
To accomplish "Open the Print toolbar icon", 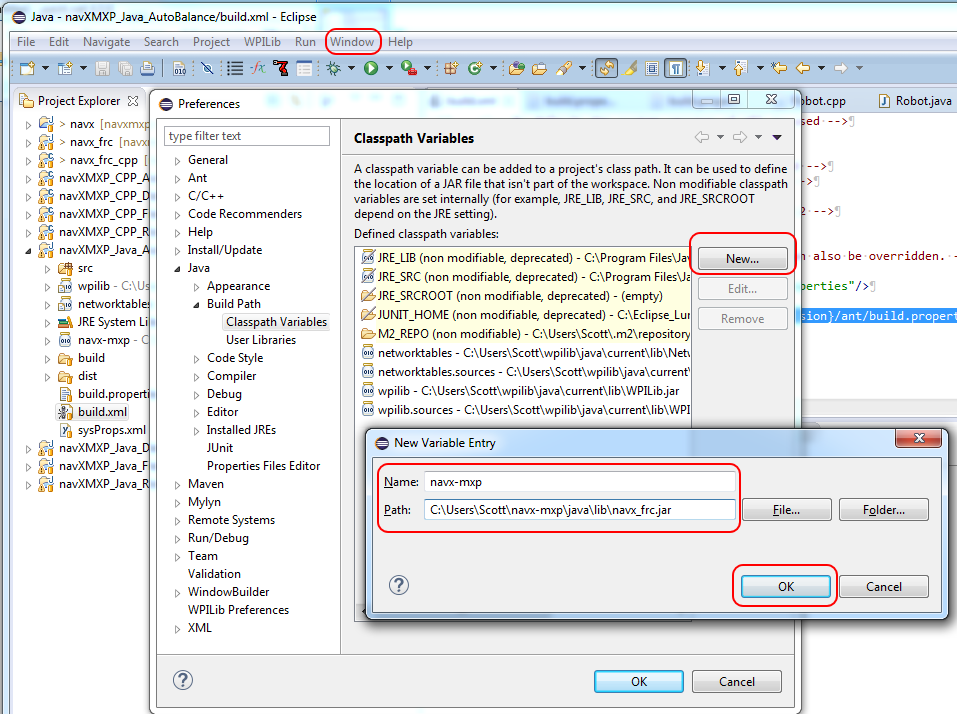I will [148, 68].
